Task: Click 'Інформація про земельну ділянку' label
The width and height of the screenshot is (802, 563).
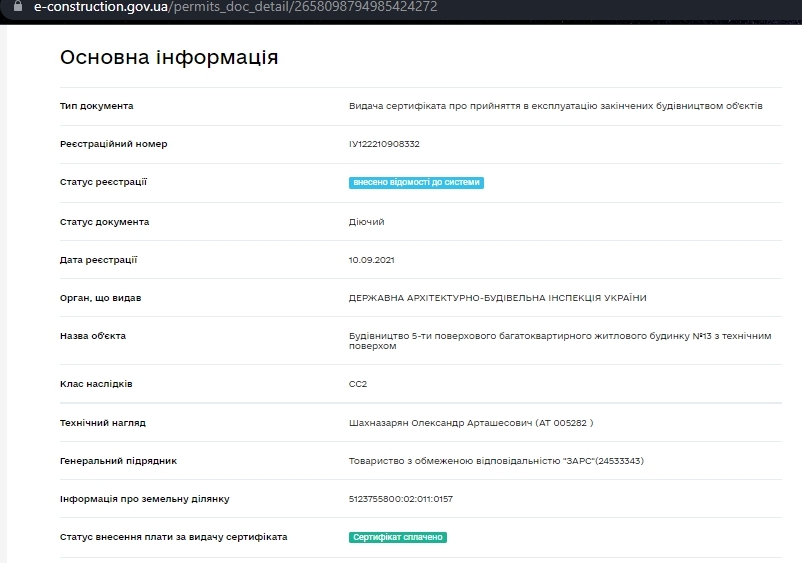Action: click(144, 499)
